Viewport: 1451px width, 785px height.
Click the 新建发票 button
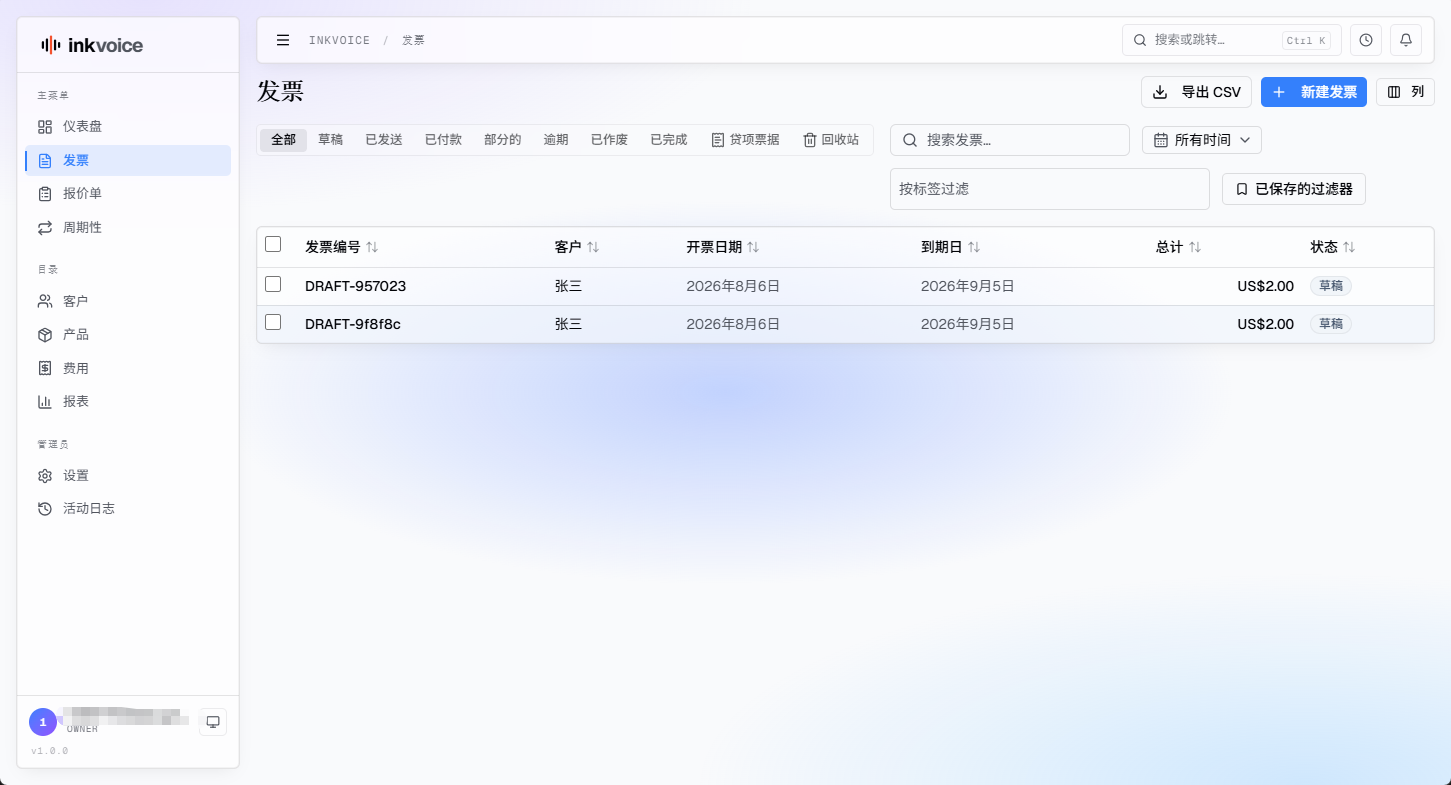pyautogui.click(x=1314, y=92)
